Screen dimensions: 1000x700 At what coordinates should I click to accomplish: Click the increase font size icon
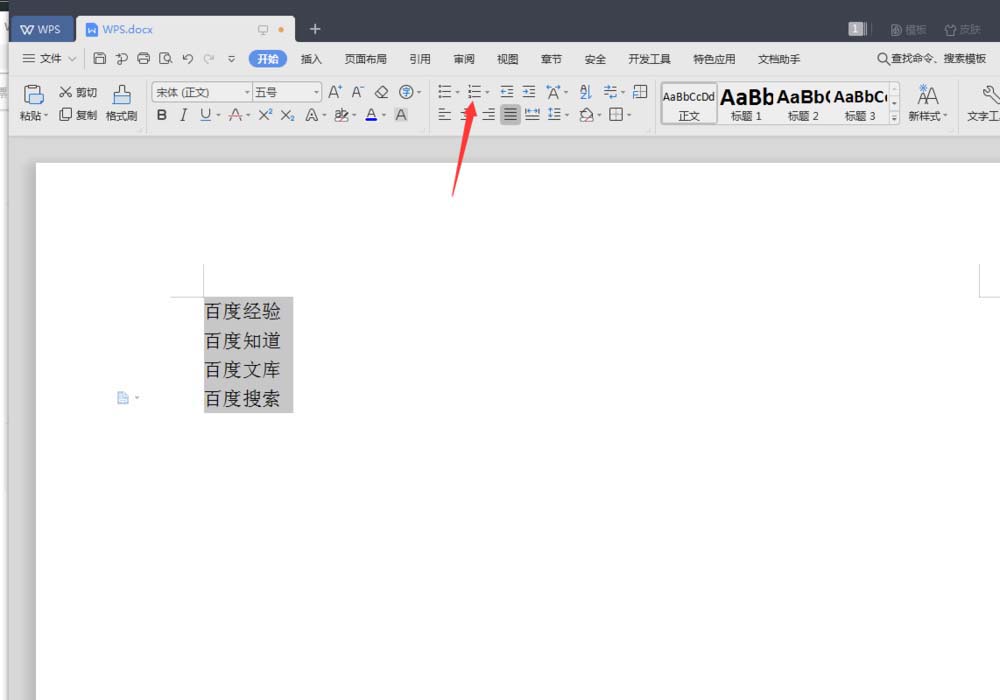coord(335,92)
